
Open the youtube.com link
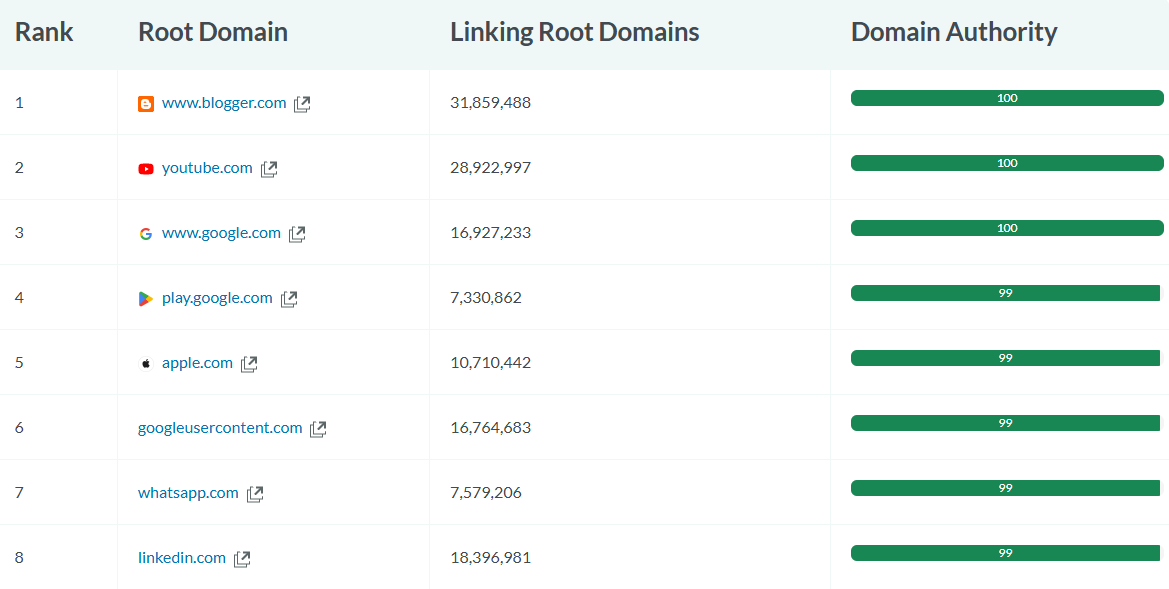pyautogui.click(x=207, y=168)
